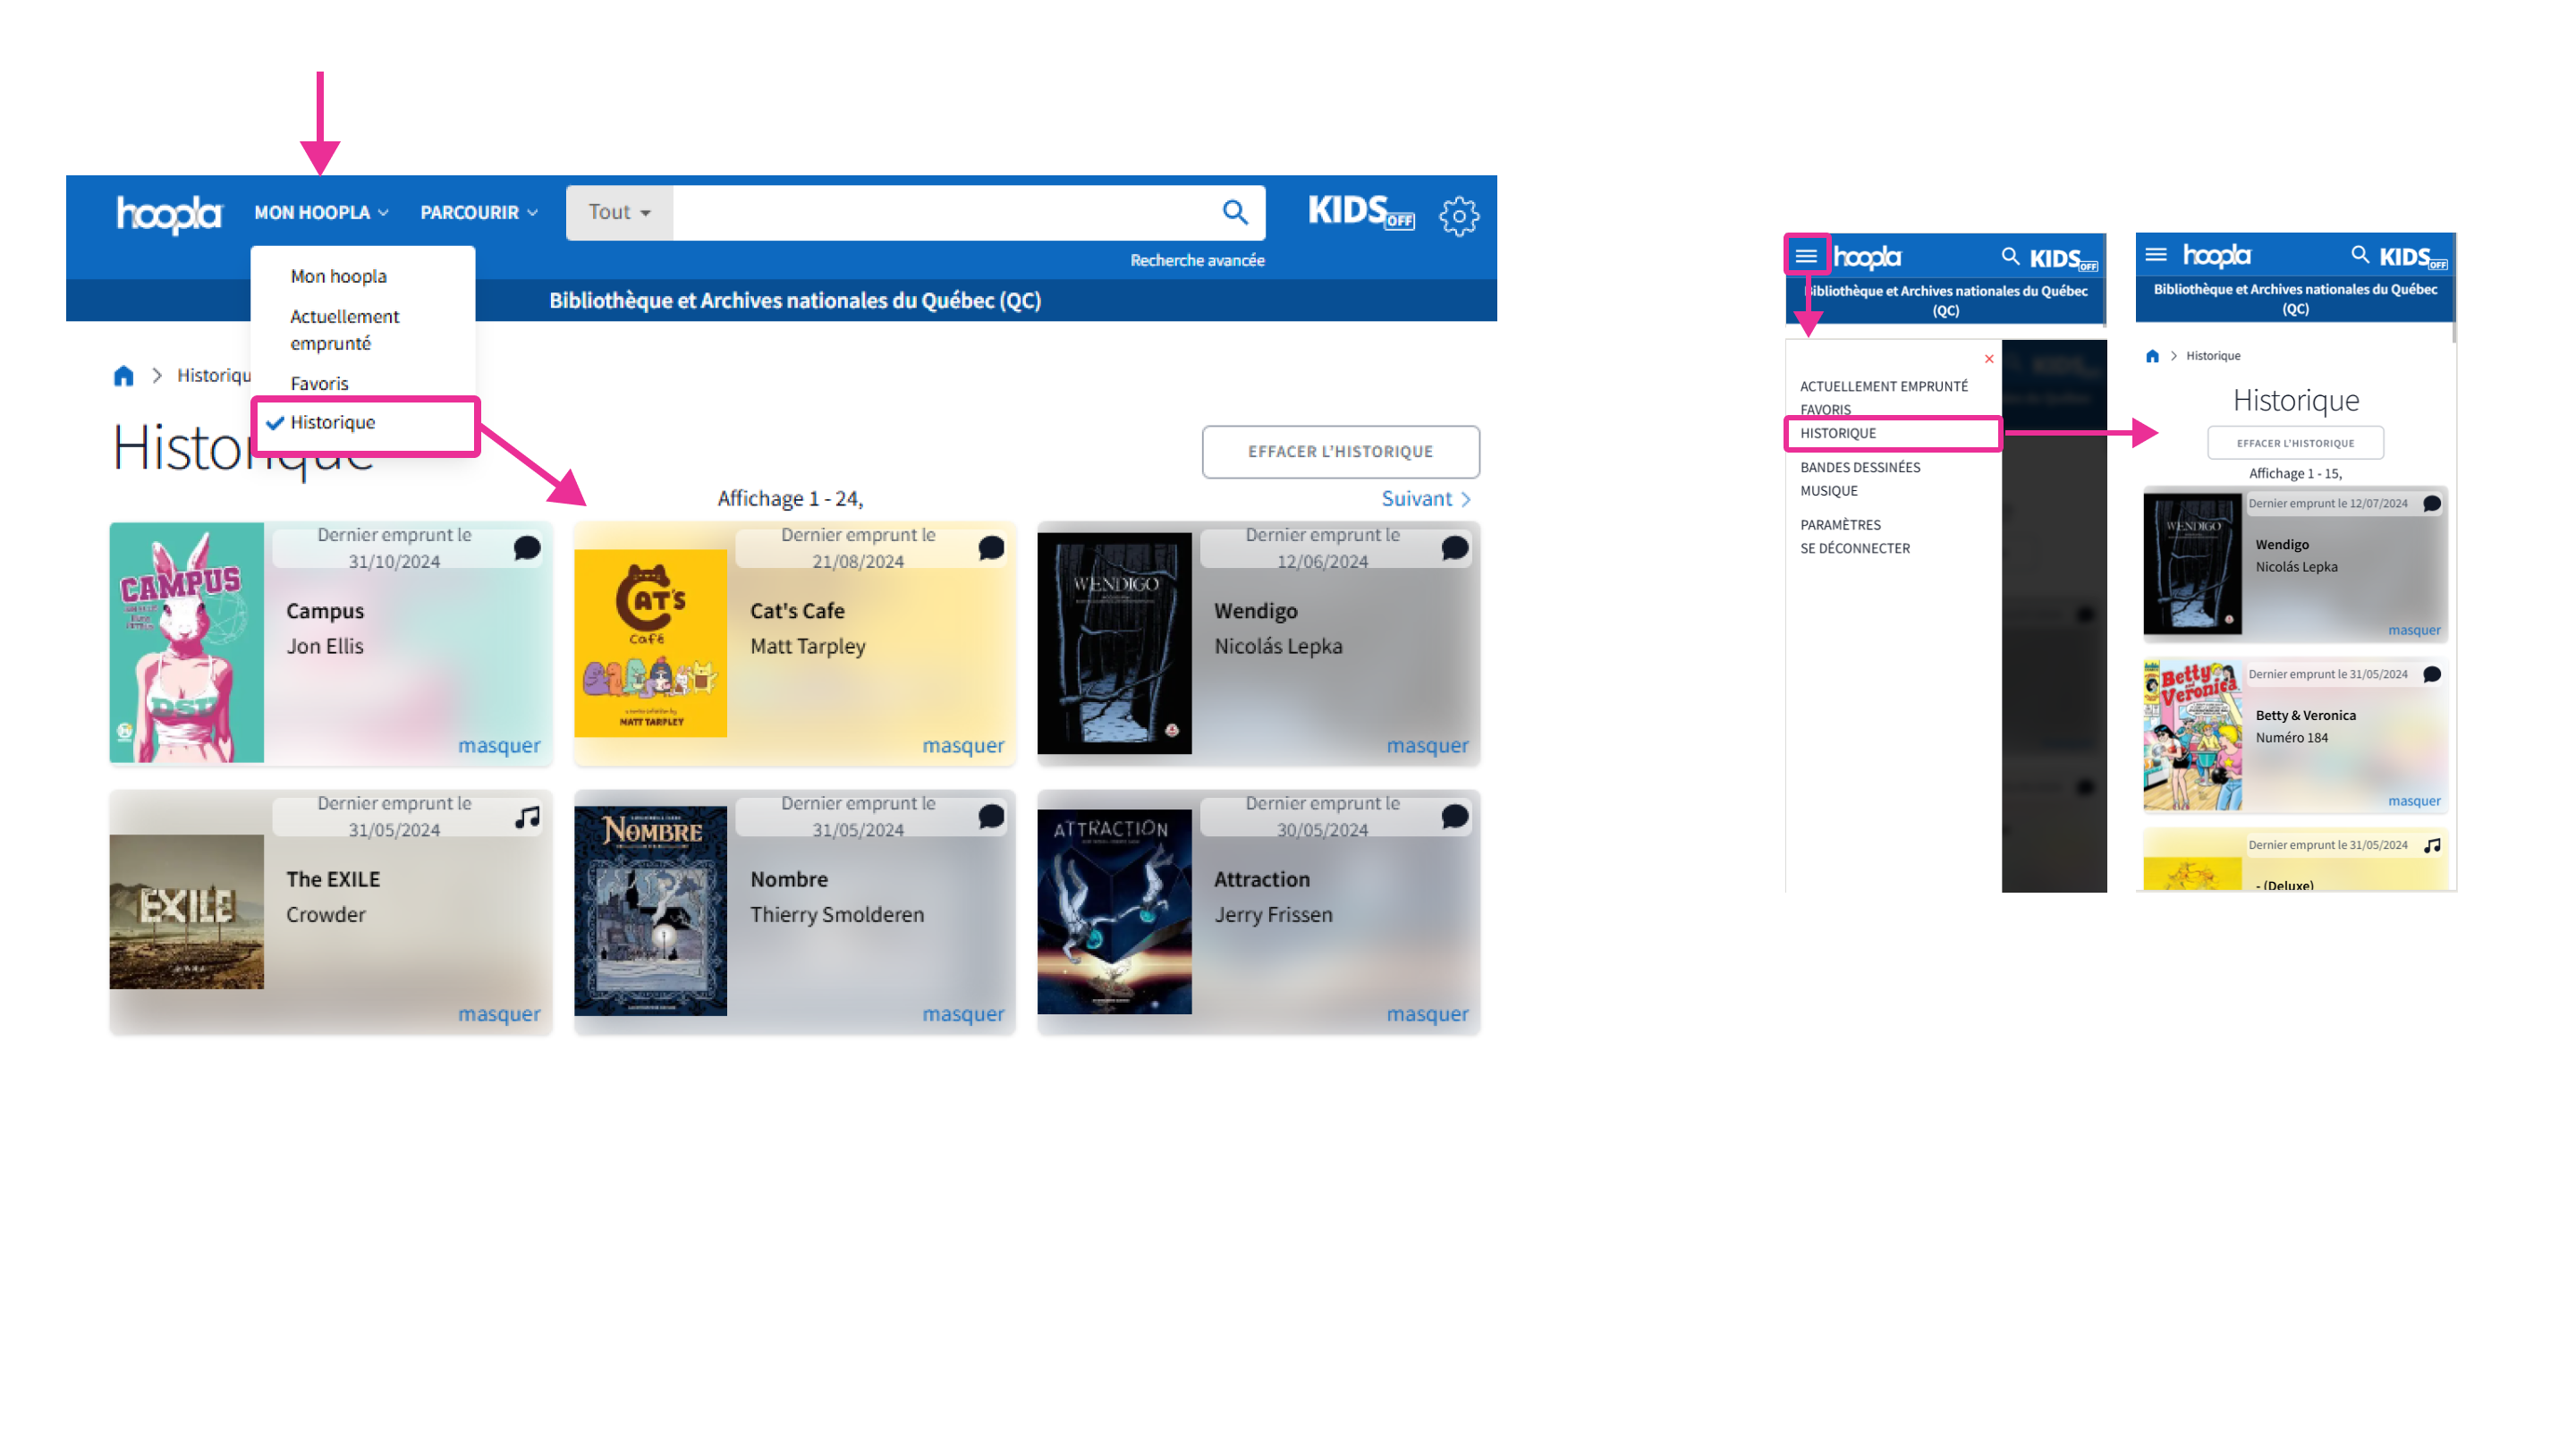Hide Nombre with its masquer link
Image resolution: width=2576 pixels, height=1449 pixels.
point(963,1013)
